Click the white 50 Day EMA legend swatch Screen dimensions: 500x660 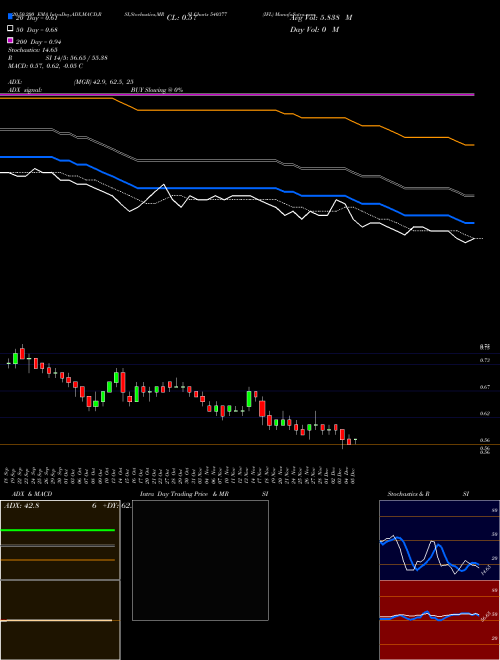tap(10, 28)
